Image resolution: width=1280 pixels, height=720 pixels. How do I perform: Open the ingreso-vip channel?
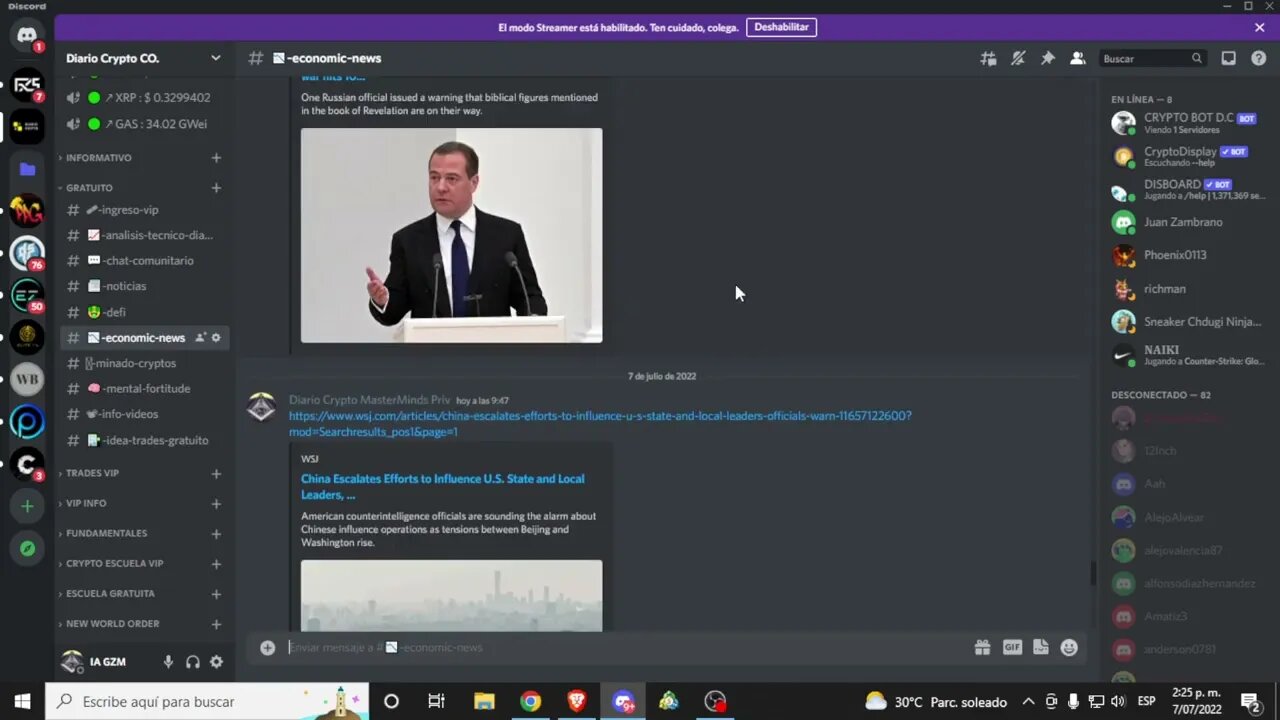coord(144,210)
